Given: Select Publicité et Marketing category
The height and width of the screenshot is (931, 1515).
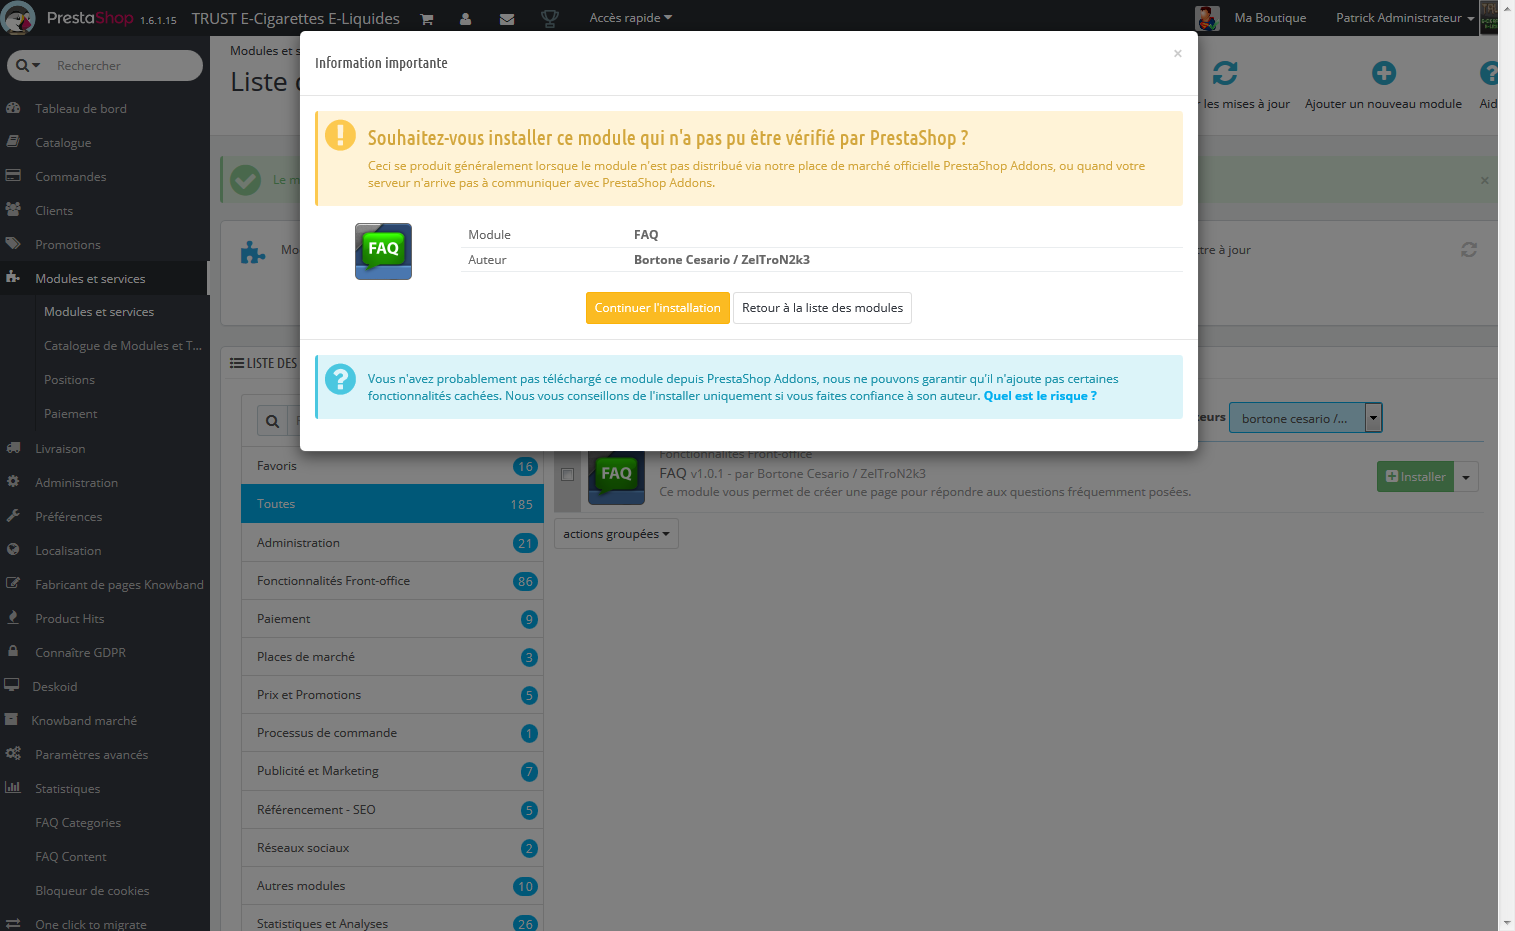Looking at the screenshot, I should point(392,771).
